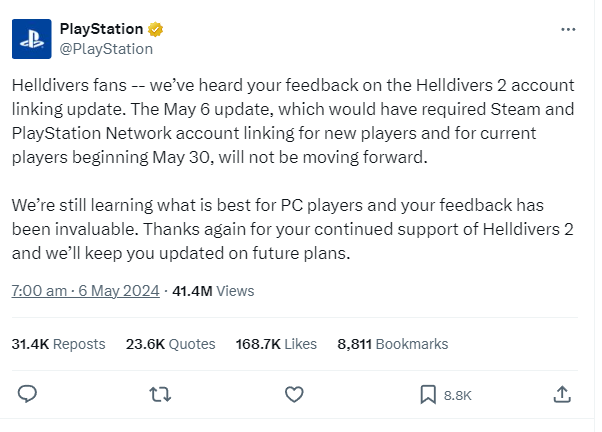Click the gold verified badge
This screenshot has height=432, width=602.
pyautogui.click(x=155, y=29)
